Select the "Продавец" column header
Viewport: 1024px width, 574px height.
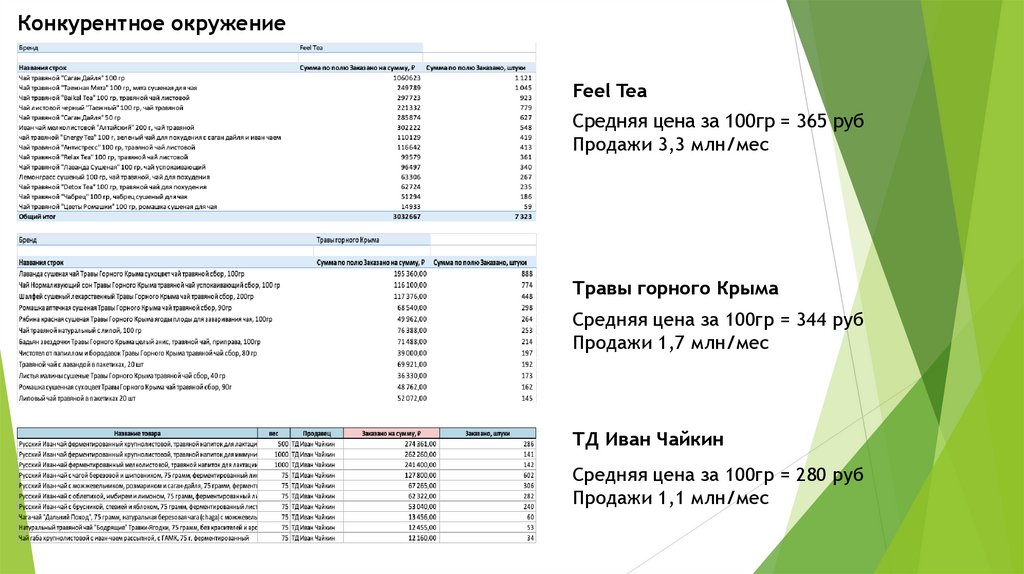click(x=316, y=433)
